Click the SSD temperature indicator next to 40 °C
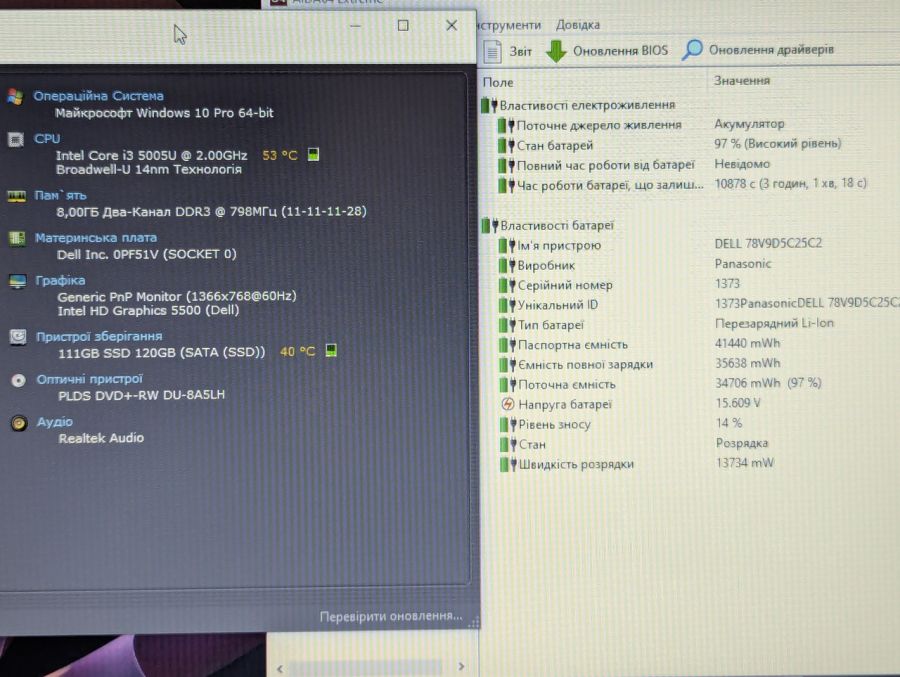Viewport: 900px width, 677px height. coord(331,350)
